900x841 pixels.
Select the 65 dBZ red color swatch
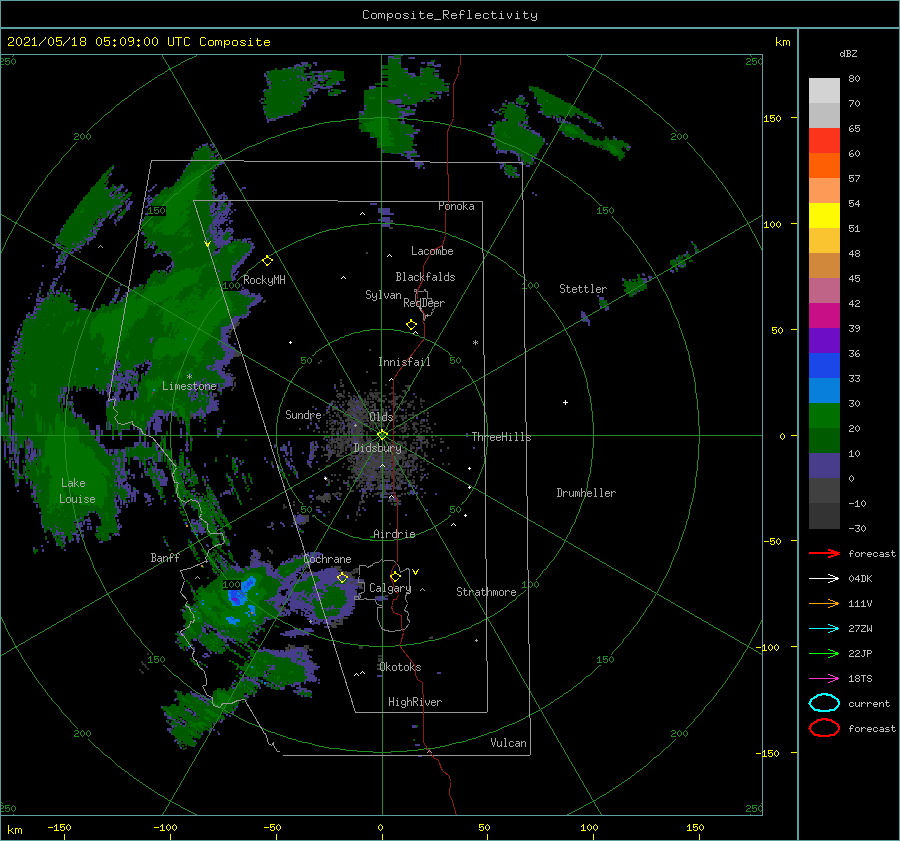pyautogui.click(x=824, y=140)
